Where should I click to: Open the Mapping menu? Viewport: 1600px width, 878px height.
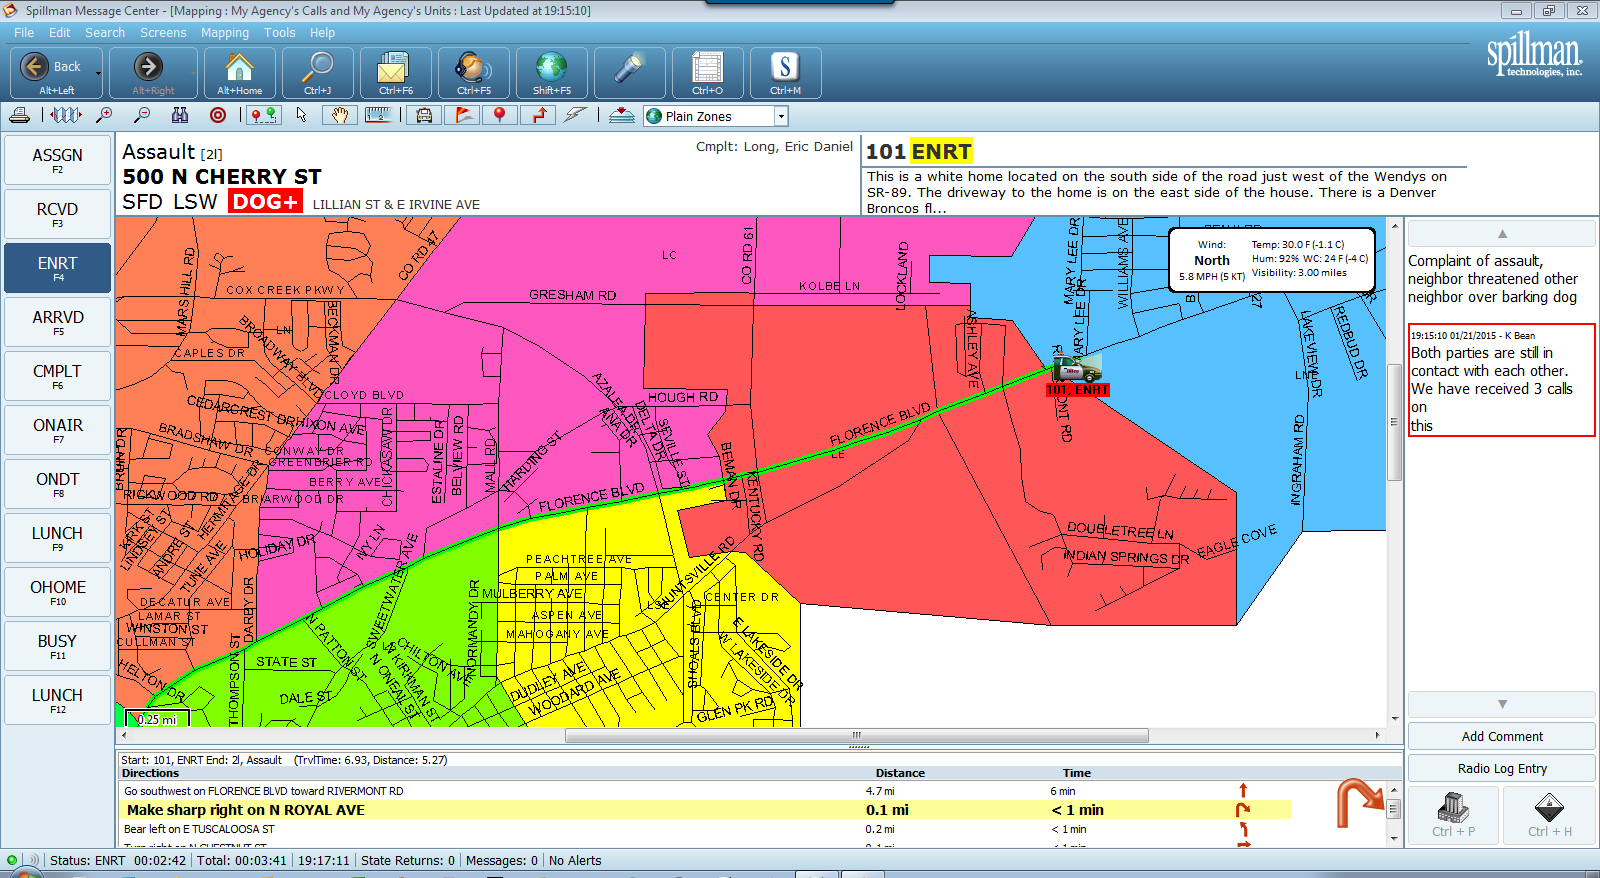(224, 33)
